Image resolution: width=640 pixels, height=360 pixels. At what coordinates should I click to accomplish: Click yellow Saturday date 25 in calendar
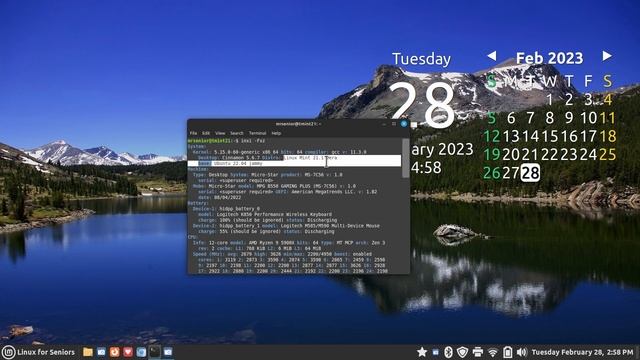tap(607, 155)
